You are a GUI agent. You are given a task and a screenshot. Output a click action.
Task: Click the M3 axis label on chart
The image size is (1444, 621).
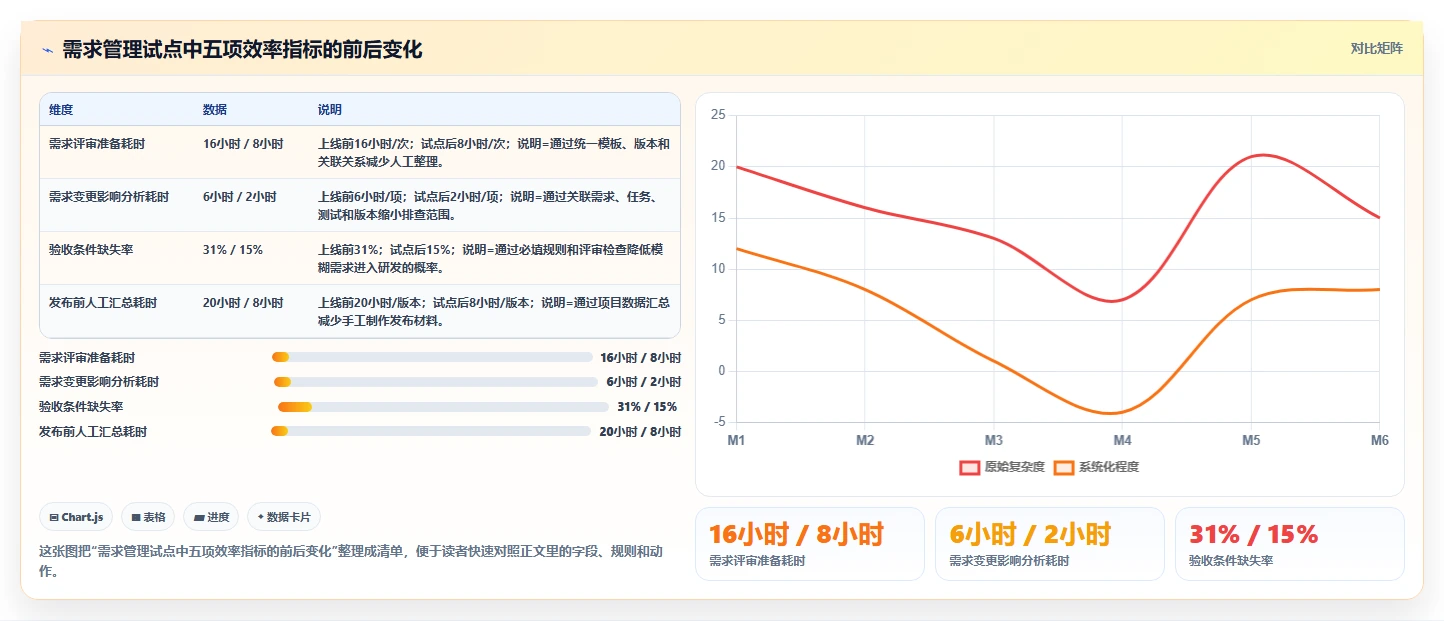[994, 440]
